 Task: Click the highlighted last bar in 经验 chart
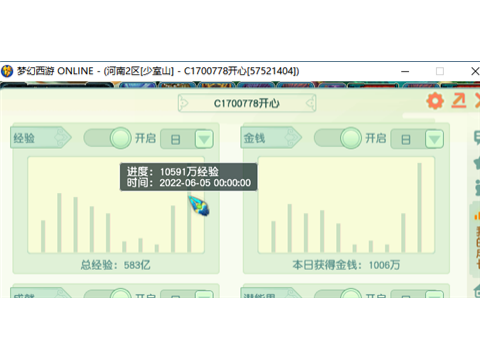[189, 223]
